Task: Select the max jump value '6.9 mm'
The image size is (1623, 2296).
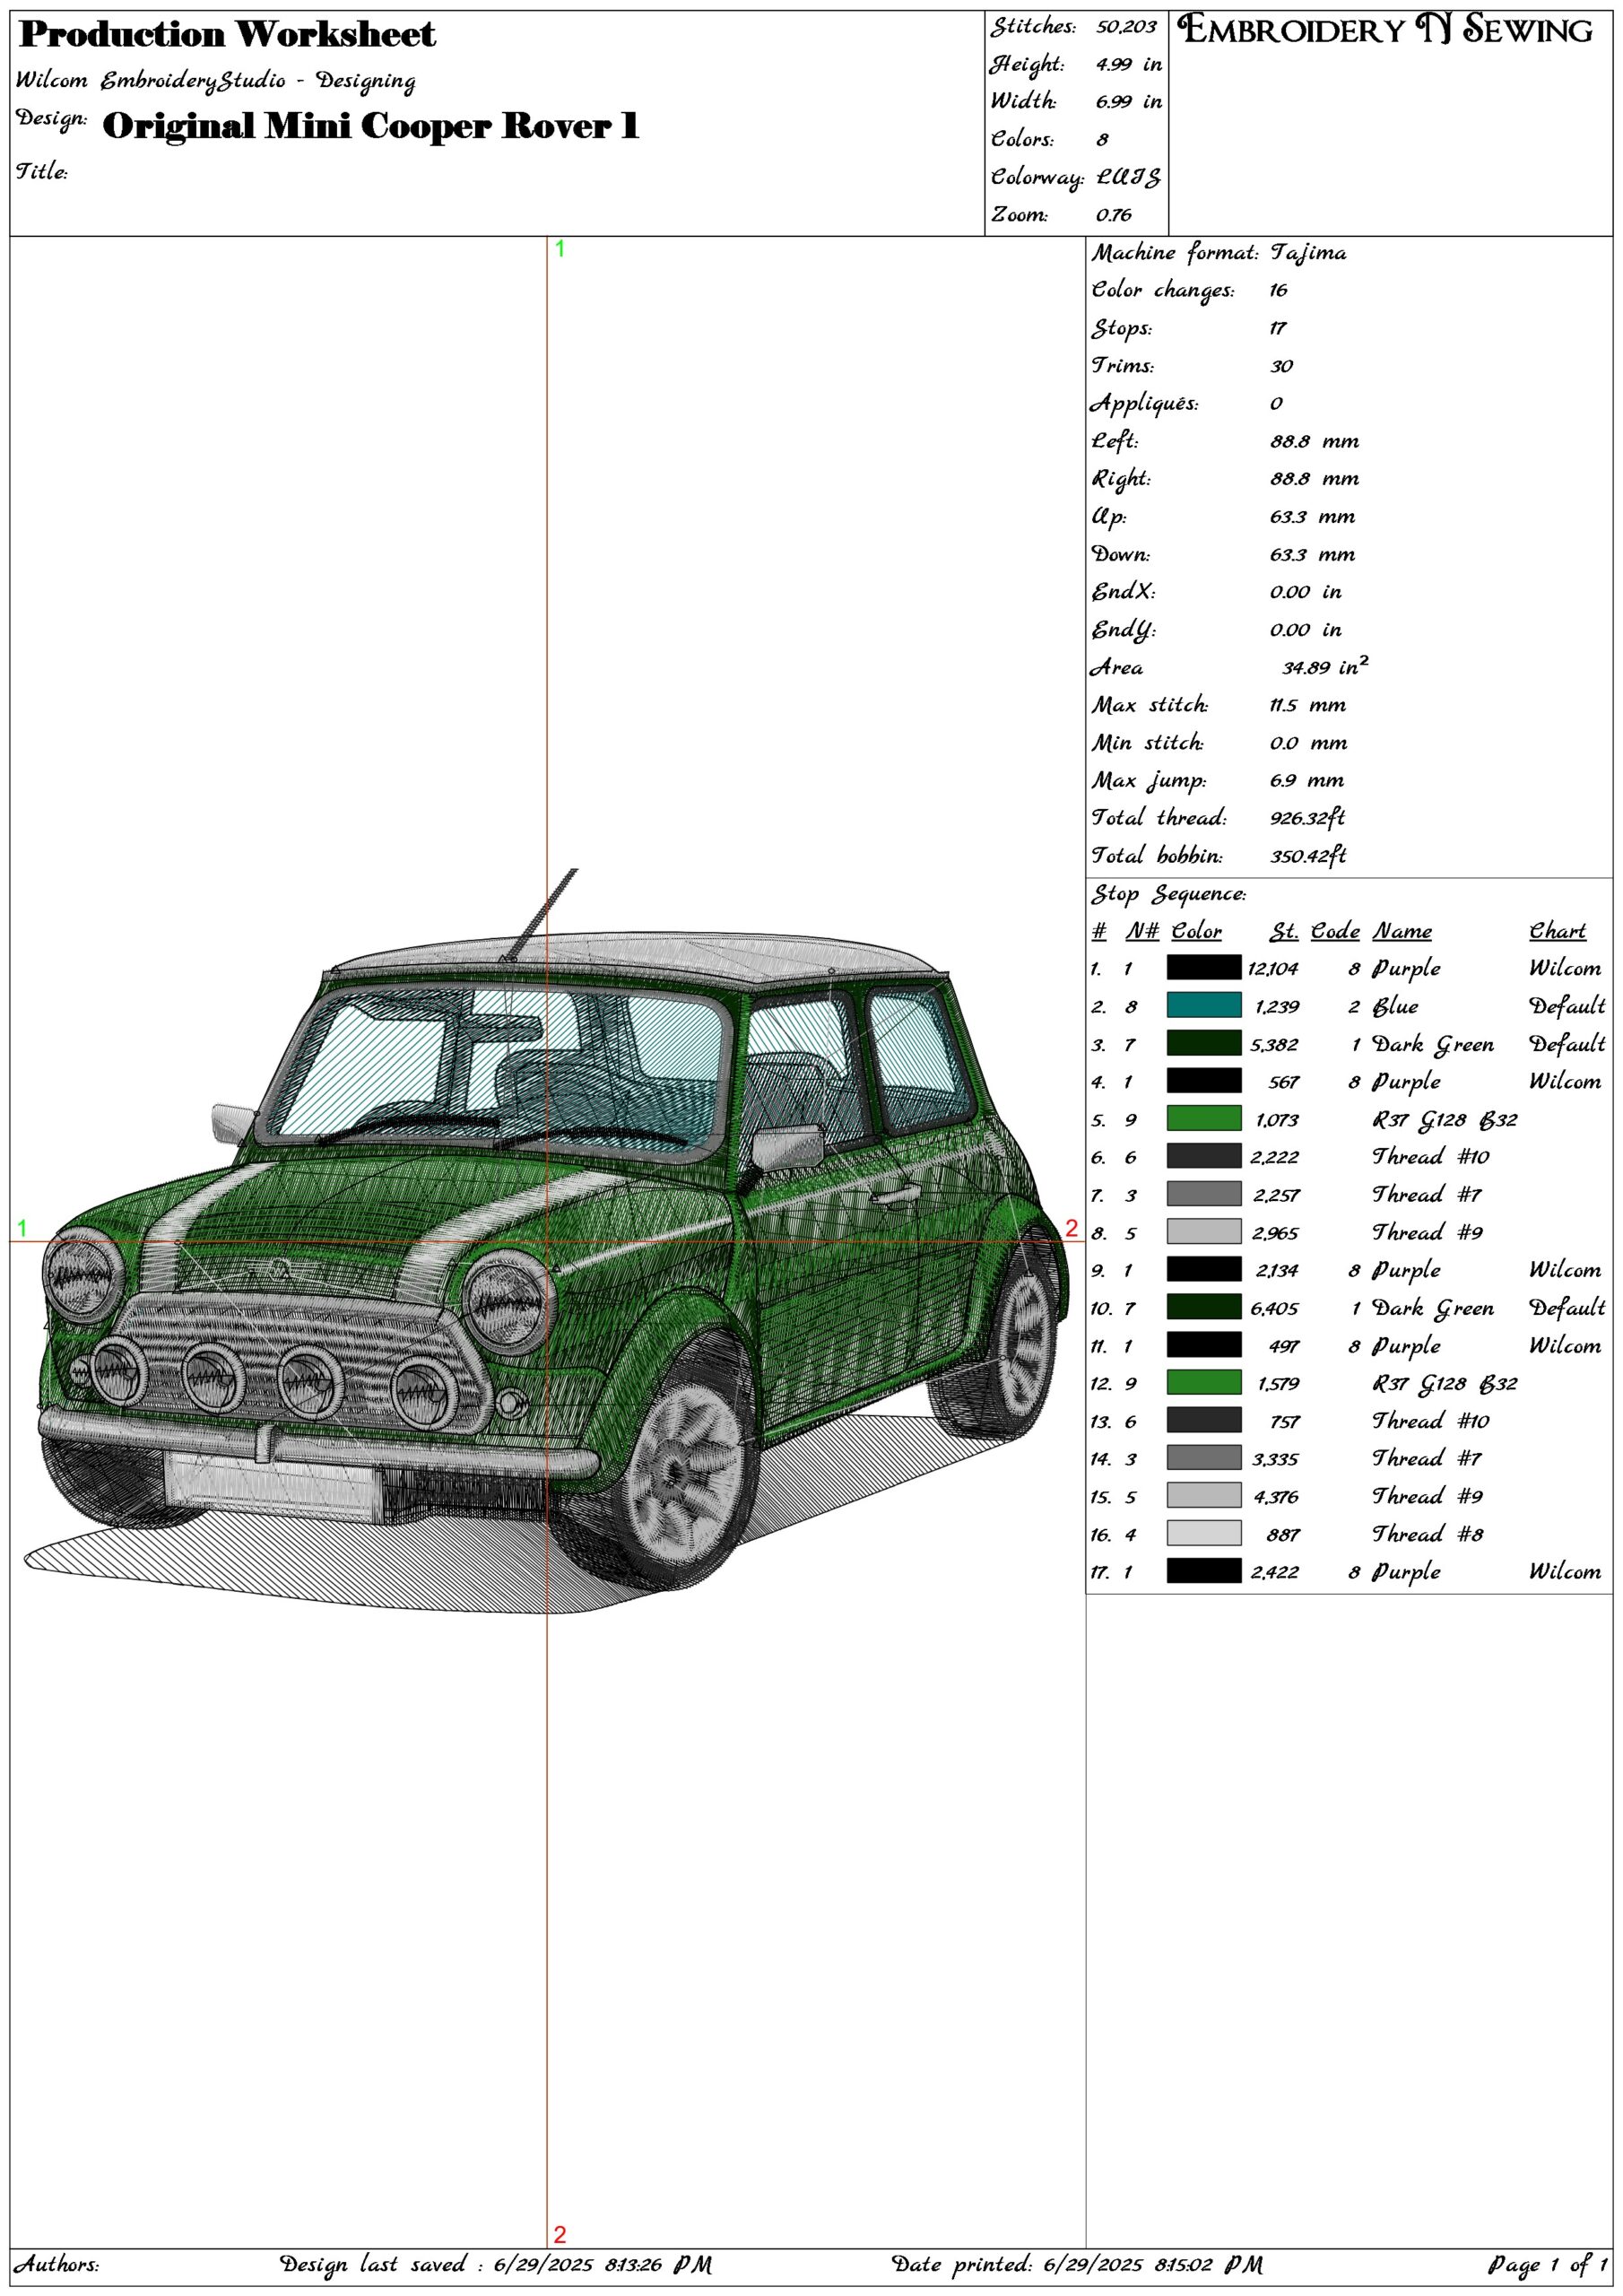Action: click(1307, 781)
